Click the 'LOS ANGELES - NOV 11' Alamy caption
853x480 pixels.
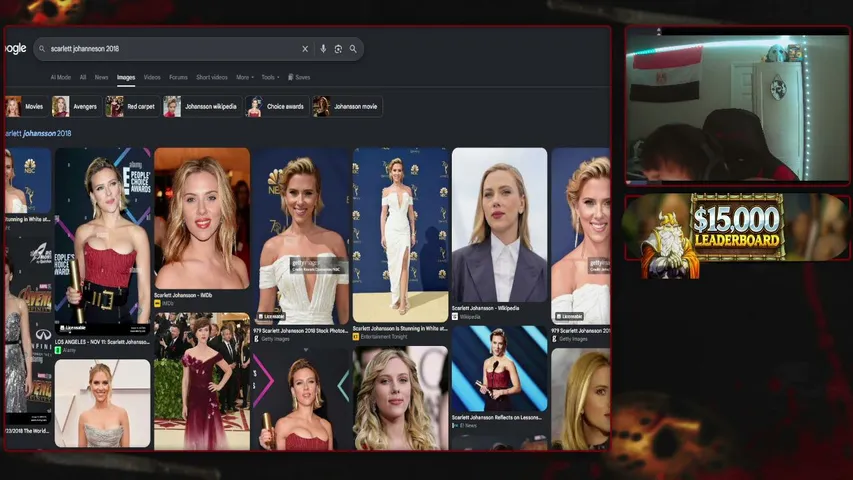tap(102, 342)
